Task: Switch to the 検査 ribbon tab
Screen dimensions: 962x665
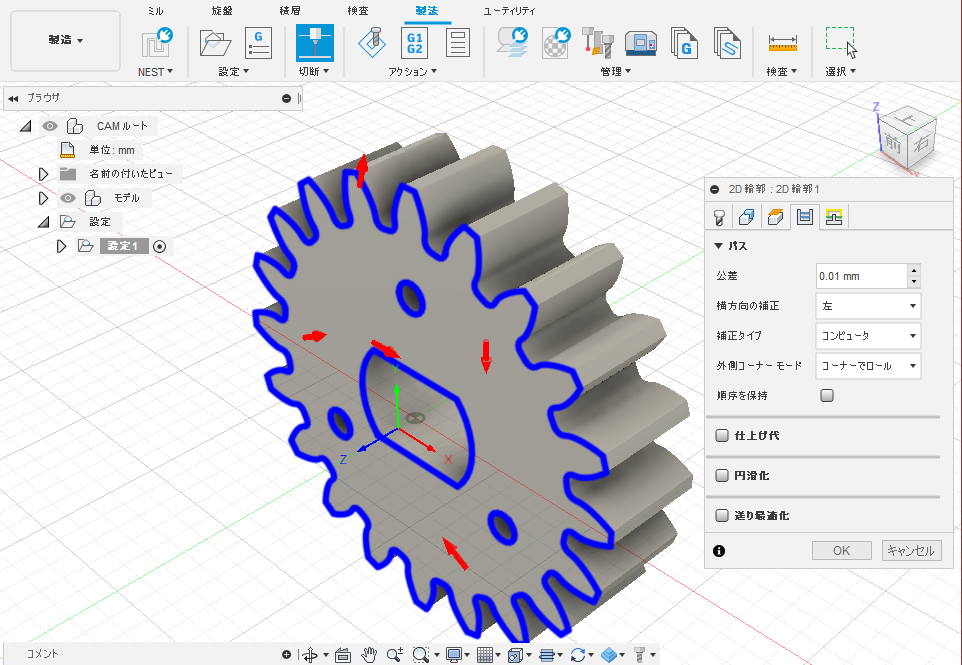Action: click(358, 10)
